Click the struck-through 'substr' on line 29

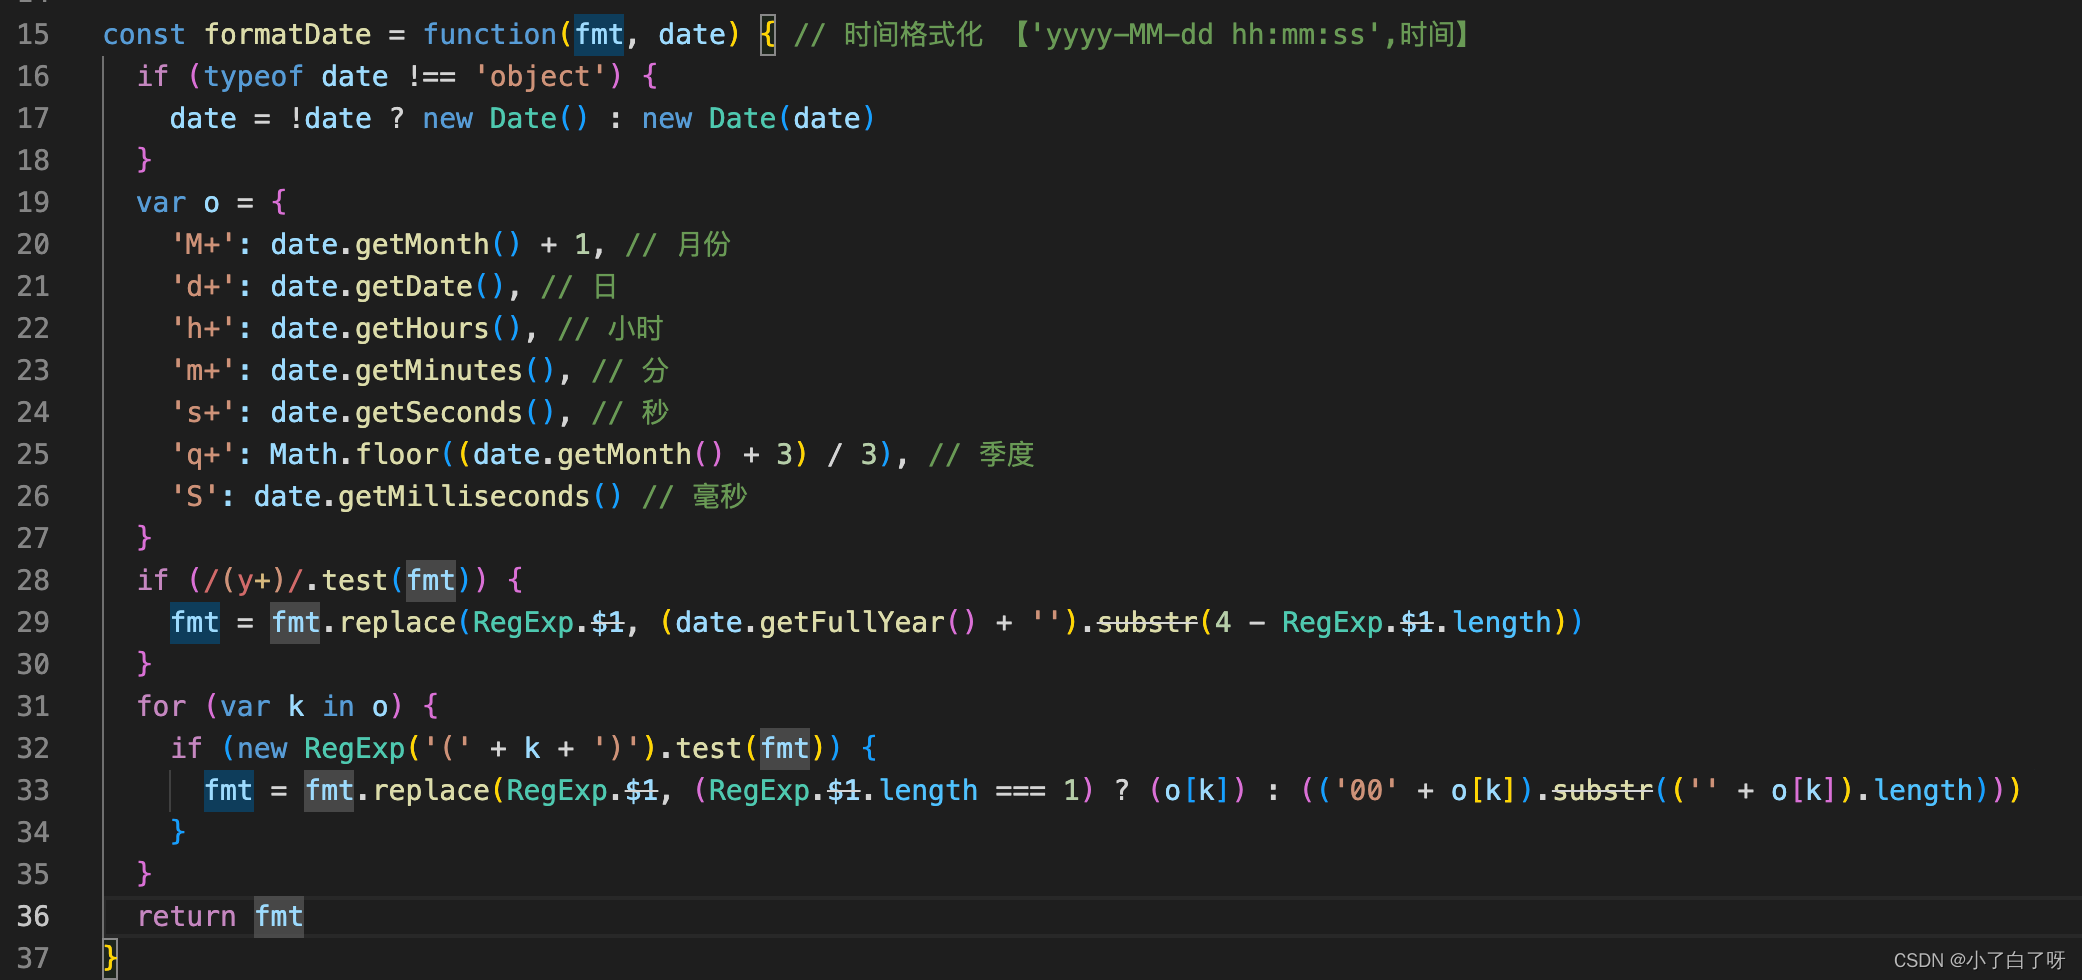tap(1148, 622)
